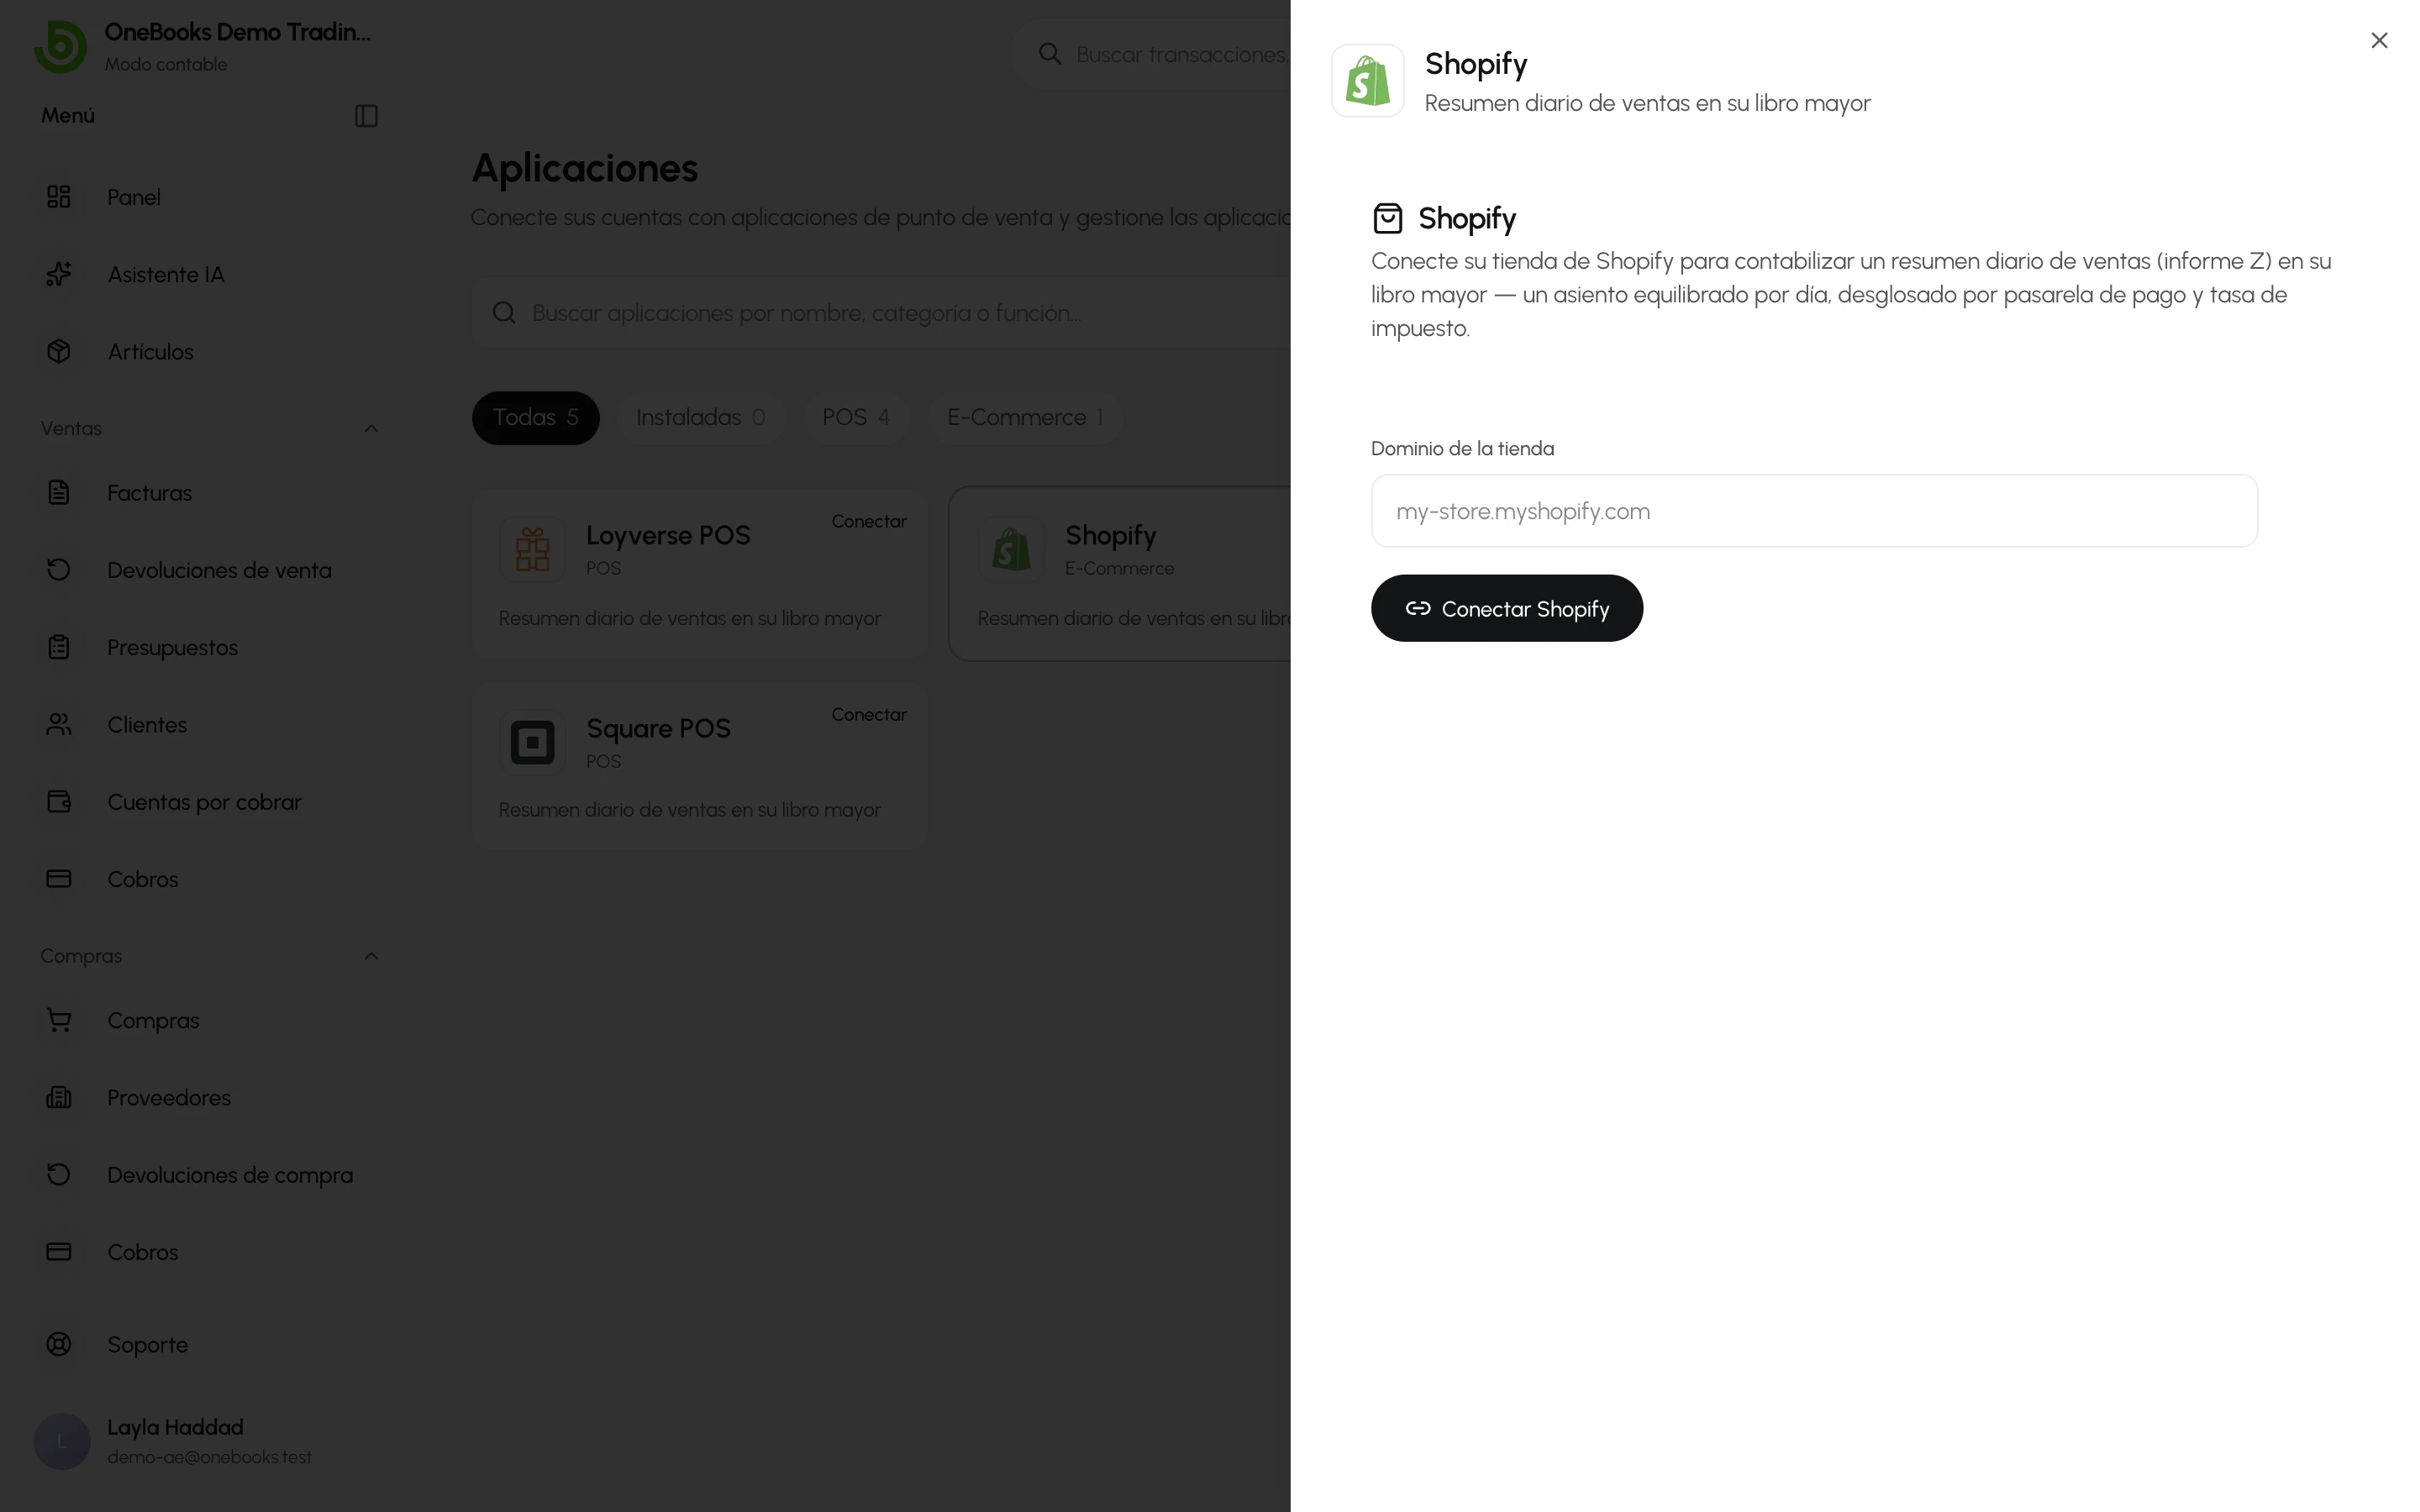Click the top search magnifier icon
The width and height of the screenshot is (2420, 1512).
click(1049, 54)
